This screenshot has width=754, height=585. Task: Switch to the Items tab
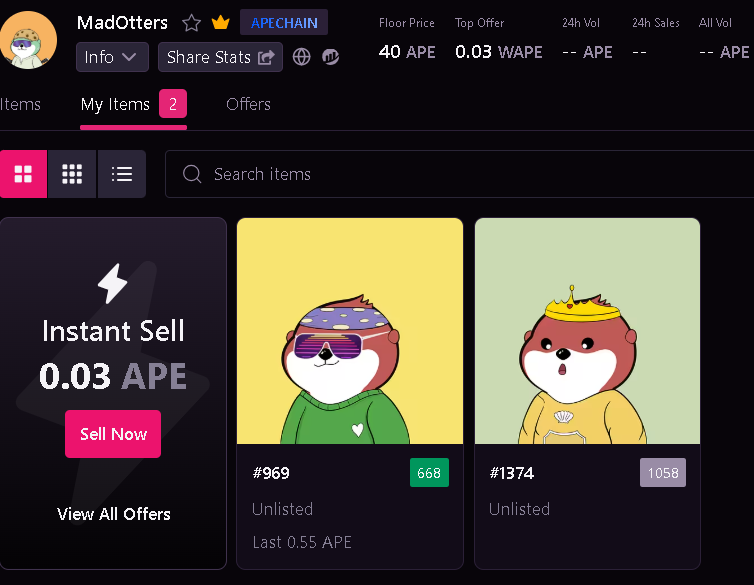20,104
